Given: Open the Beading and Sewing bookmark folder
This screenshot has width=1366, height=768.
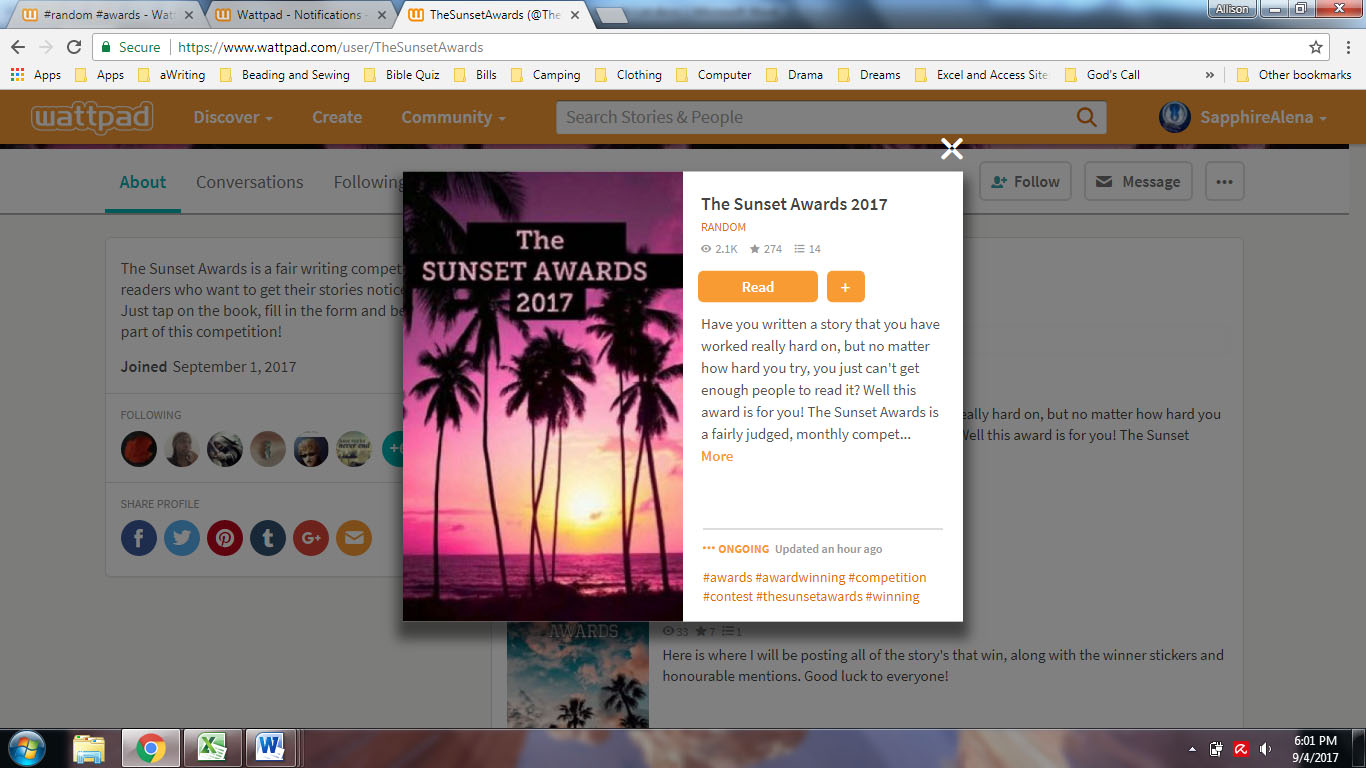Looking at the screenshot, I should coord(285,75).
